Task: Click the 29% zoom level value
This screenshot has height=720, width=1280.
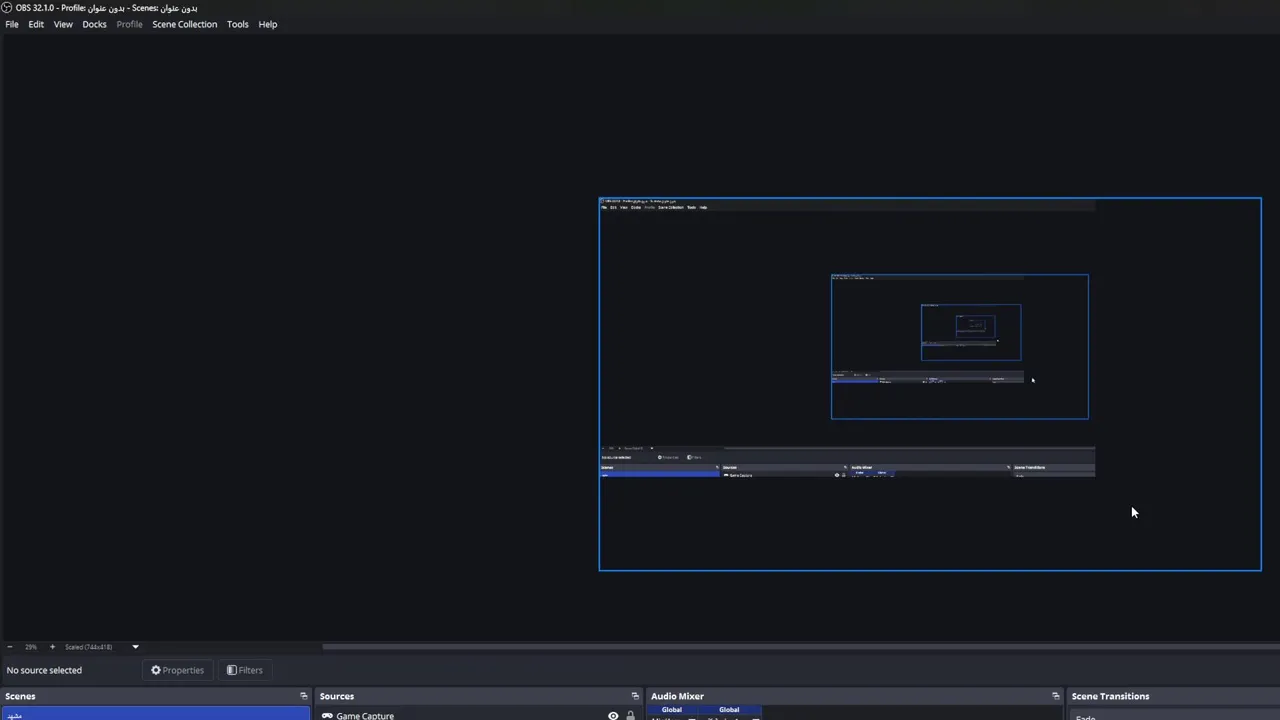Action: [31, 647]
